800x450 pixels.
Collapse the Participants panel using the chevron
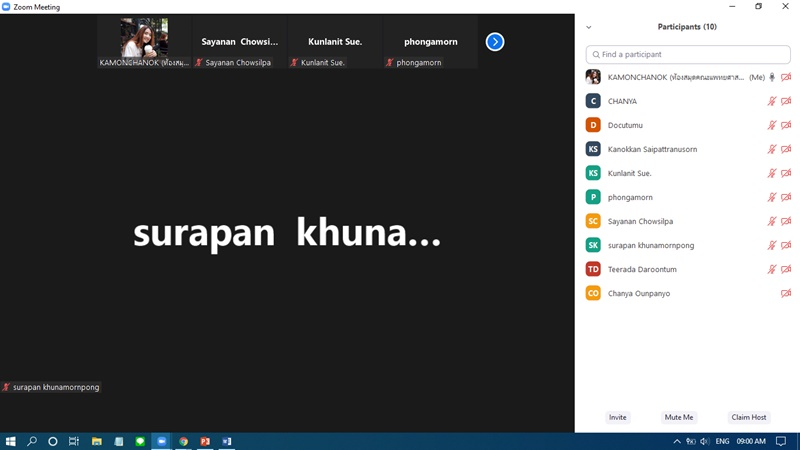589,27
